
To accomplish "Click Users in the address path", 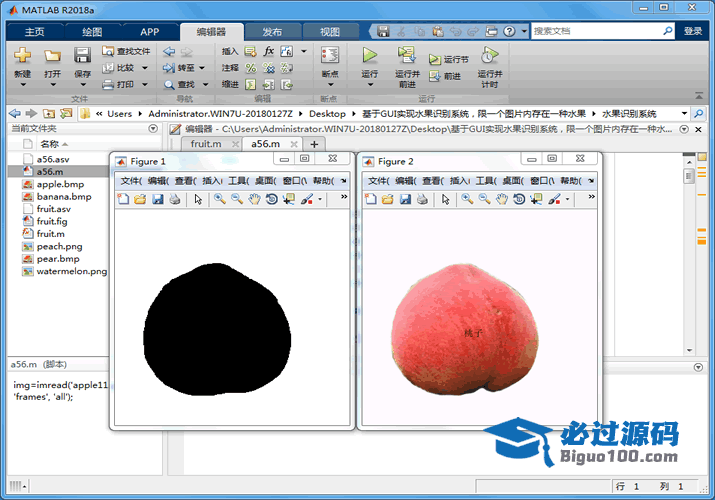I will pyautogui.click(x=119, y=113).
